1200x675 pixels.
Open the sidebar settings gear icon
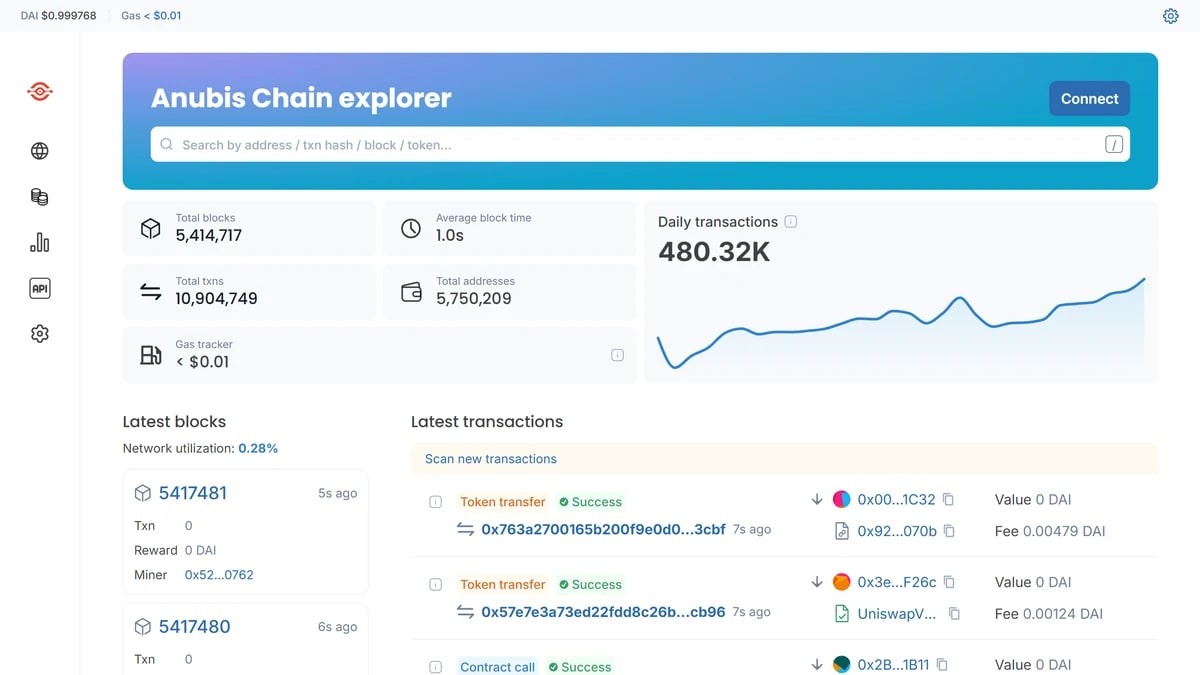[x=40, y=334]
